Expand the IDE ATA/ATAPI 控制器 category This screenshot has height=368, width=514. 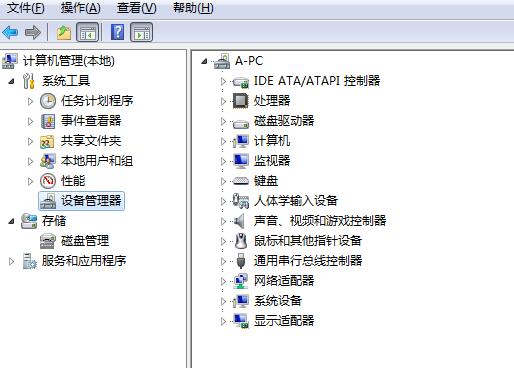[223, 81]
